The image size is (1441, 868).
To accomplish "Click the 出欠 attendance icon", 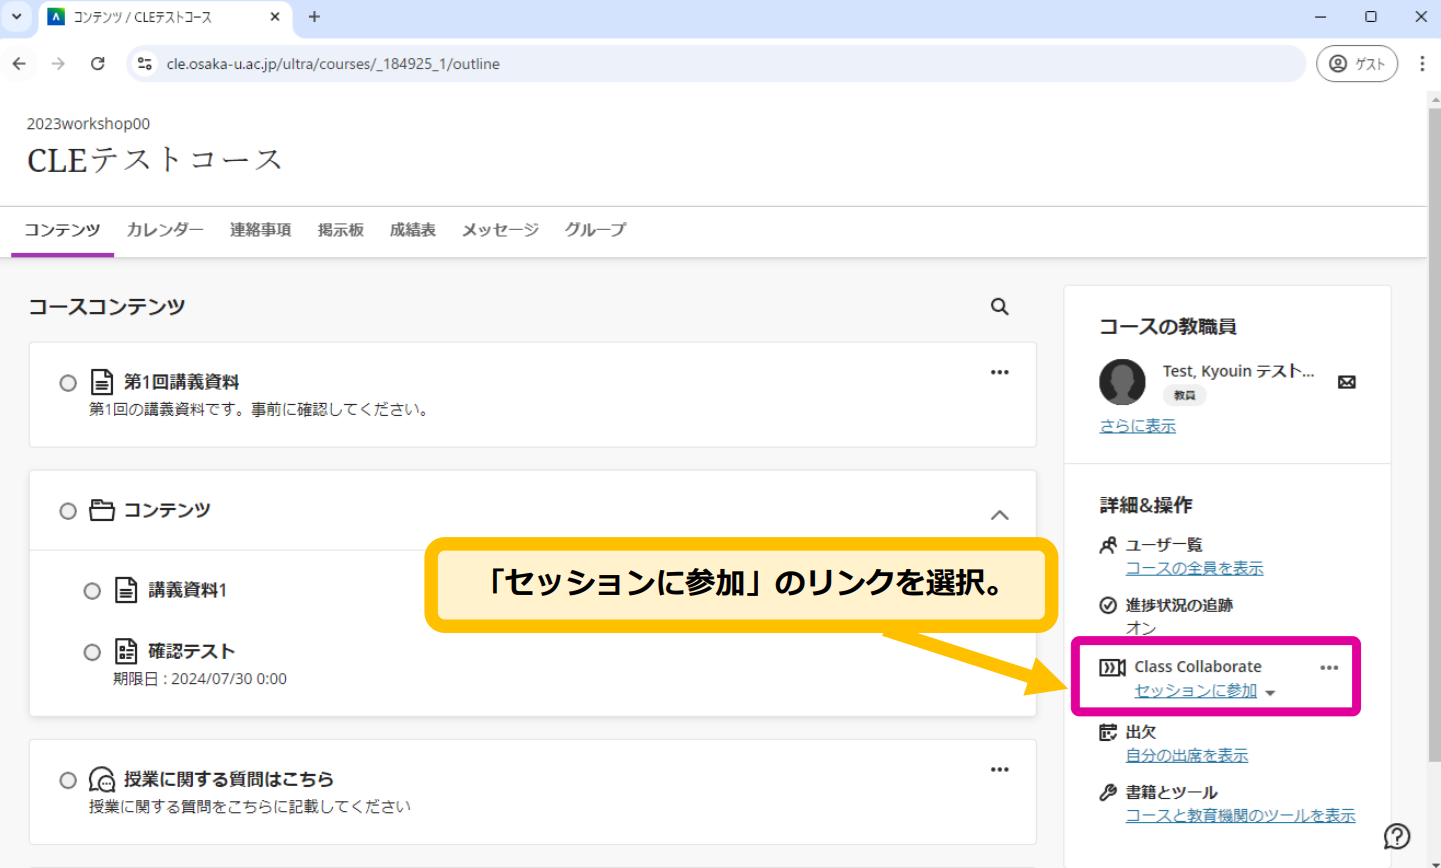I will (1108, 732).
